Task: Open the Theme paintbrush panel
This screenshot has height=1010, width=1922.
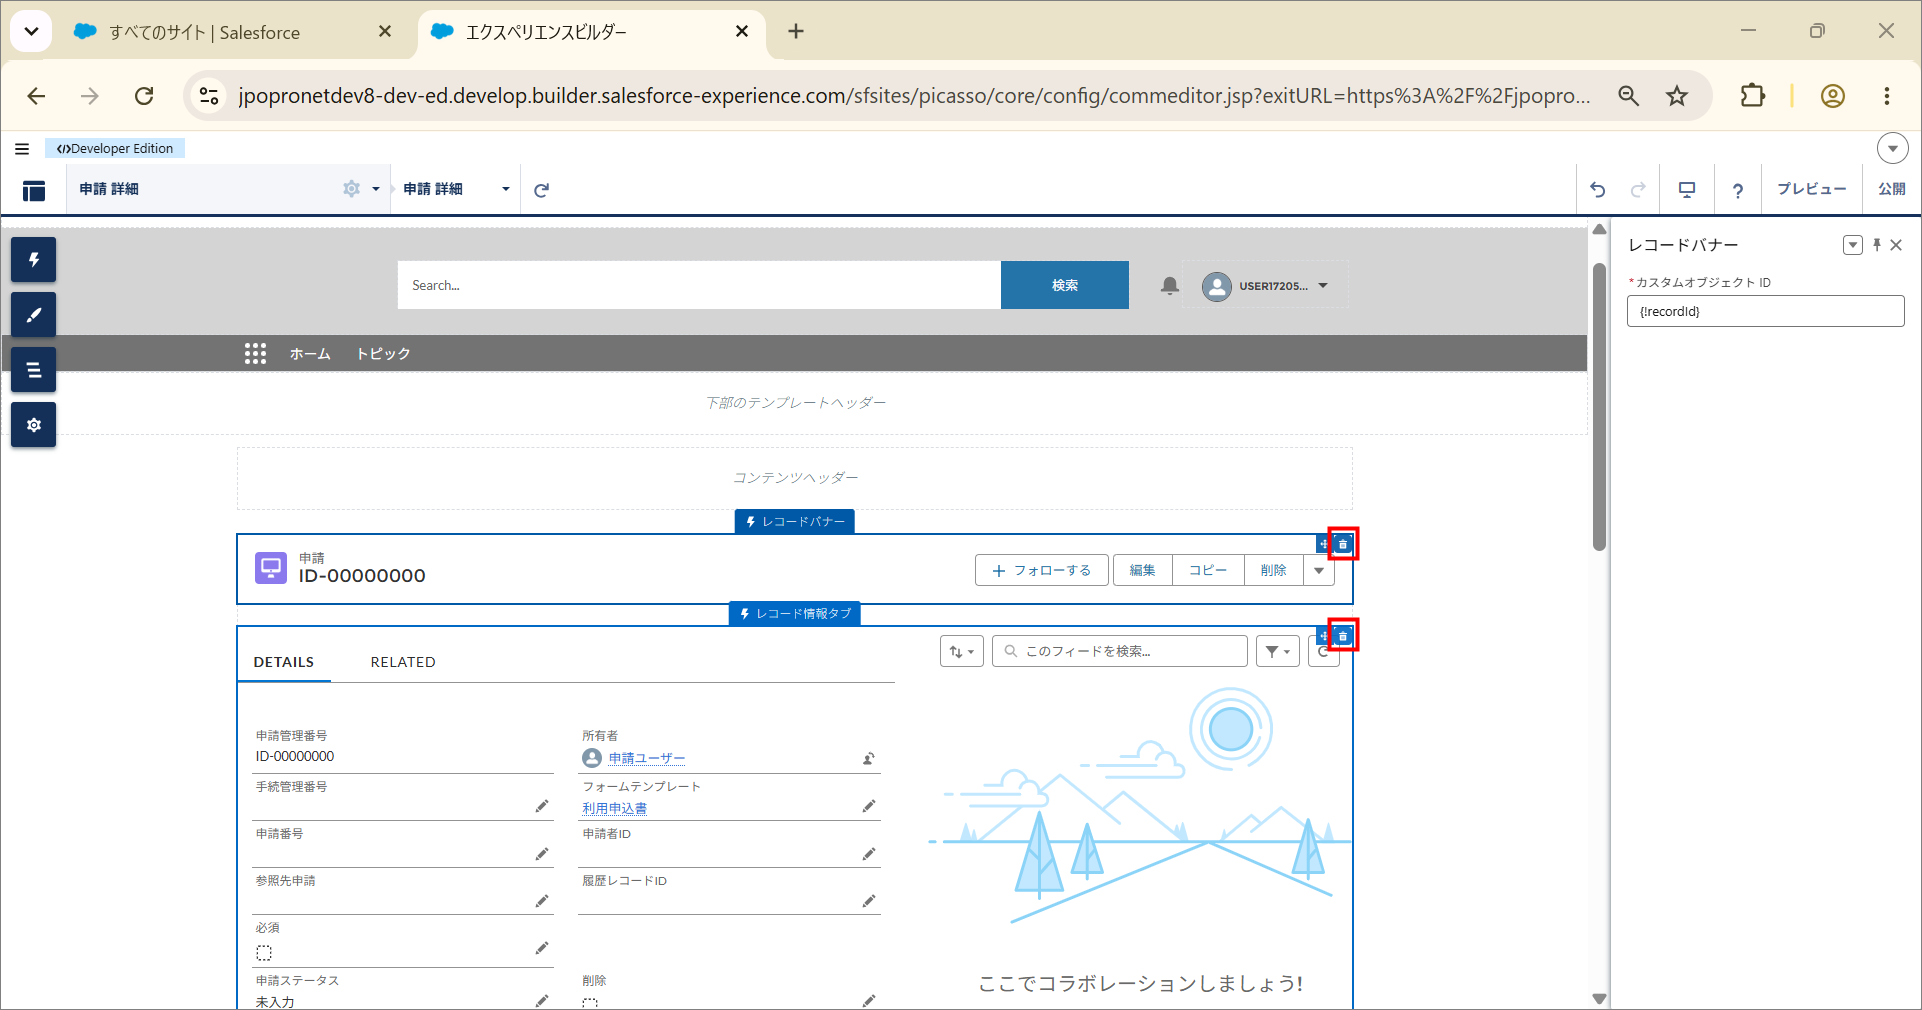Action: [34, 315]
